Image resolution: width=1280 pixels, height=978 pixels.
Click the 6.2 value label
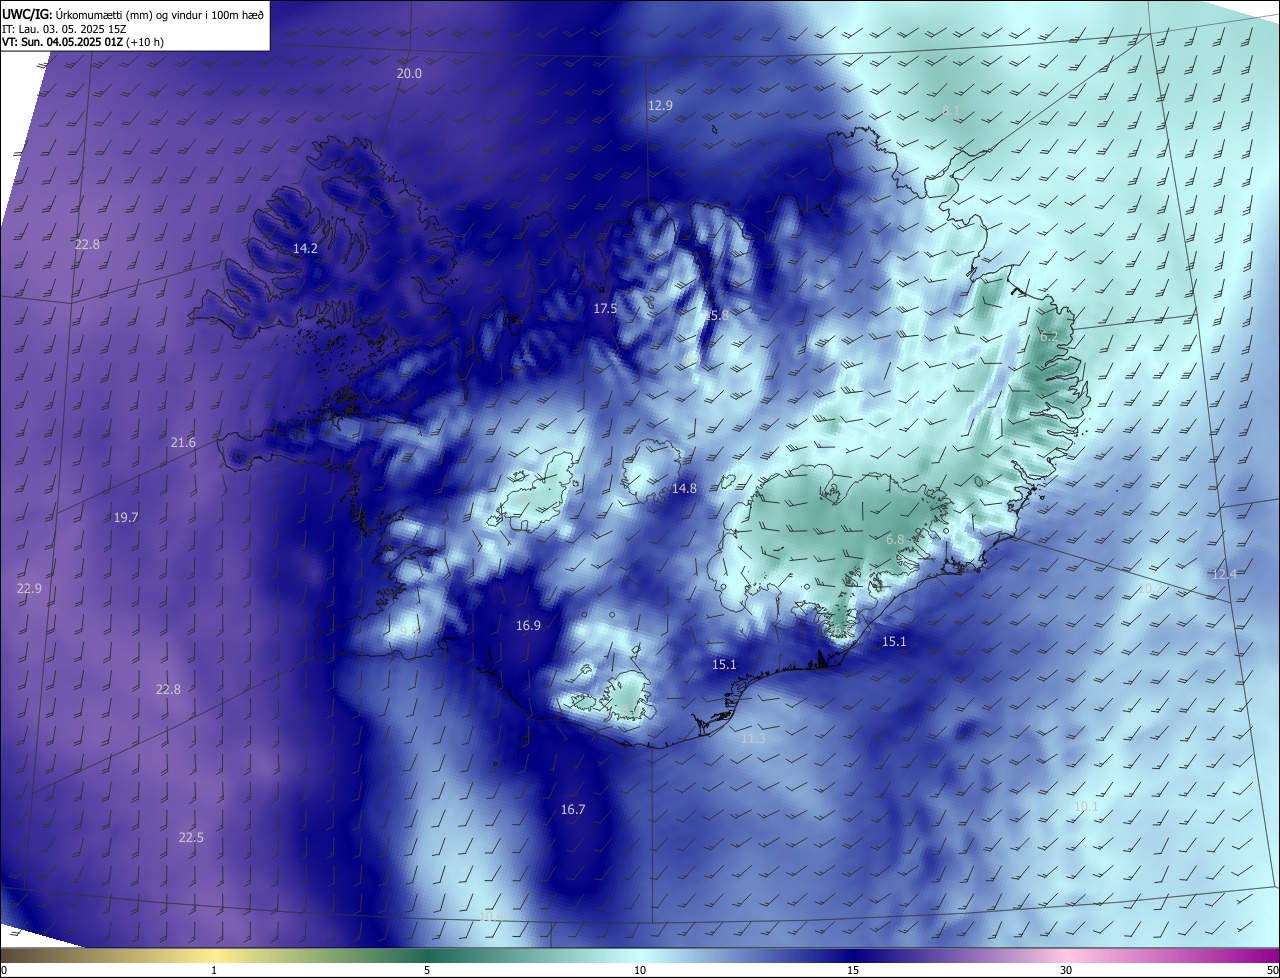pos(1048,337)
